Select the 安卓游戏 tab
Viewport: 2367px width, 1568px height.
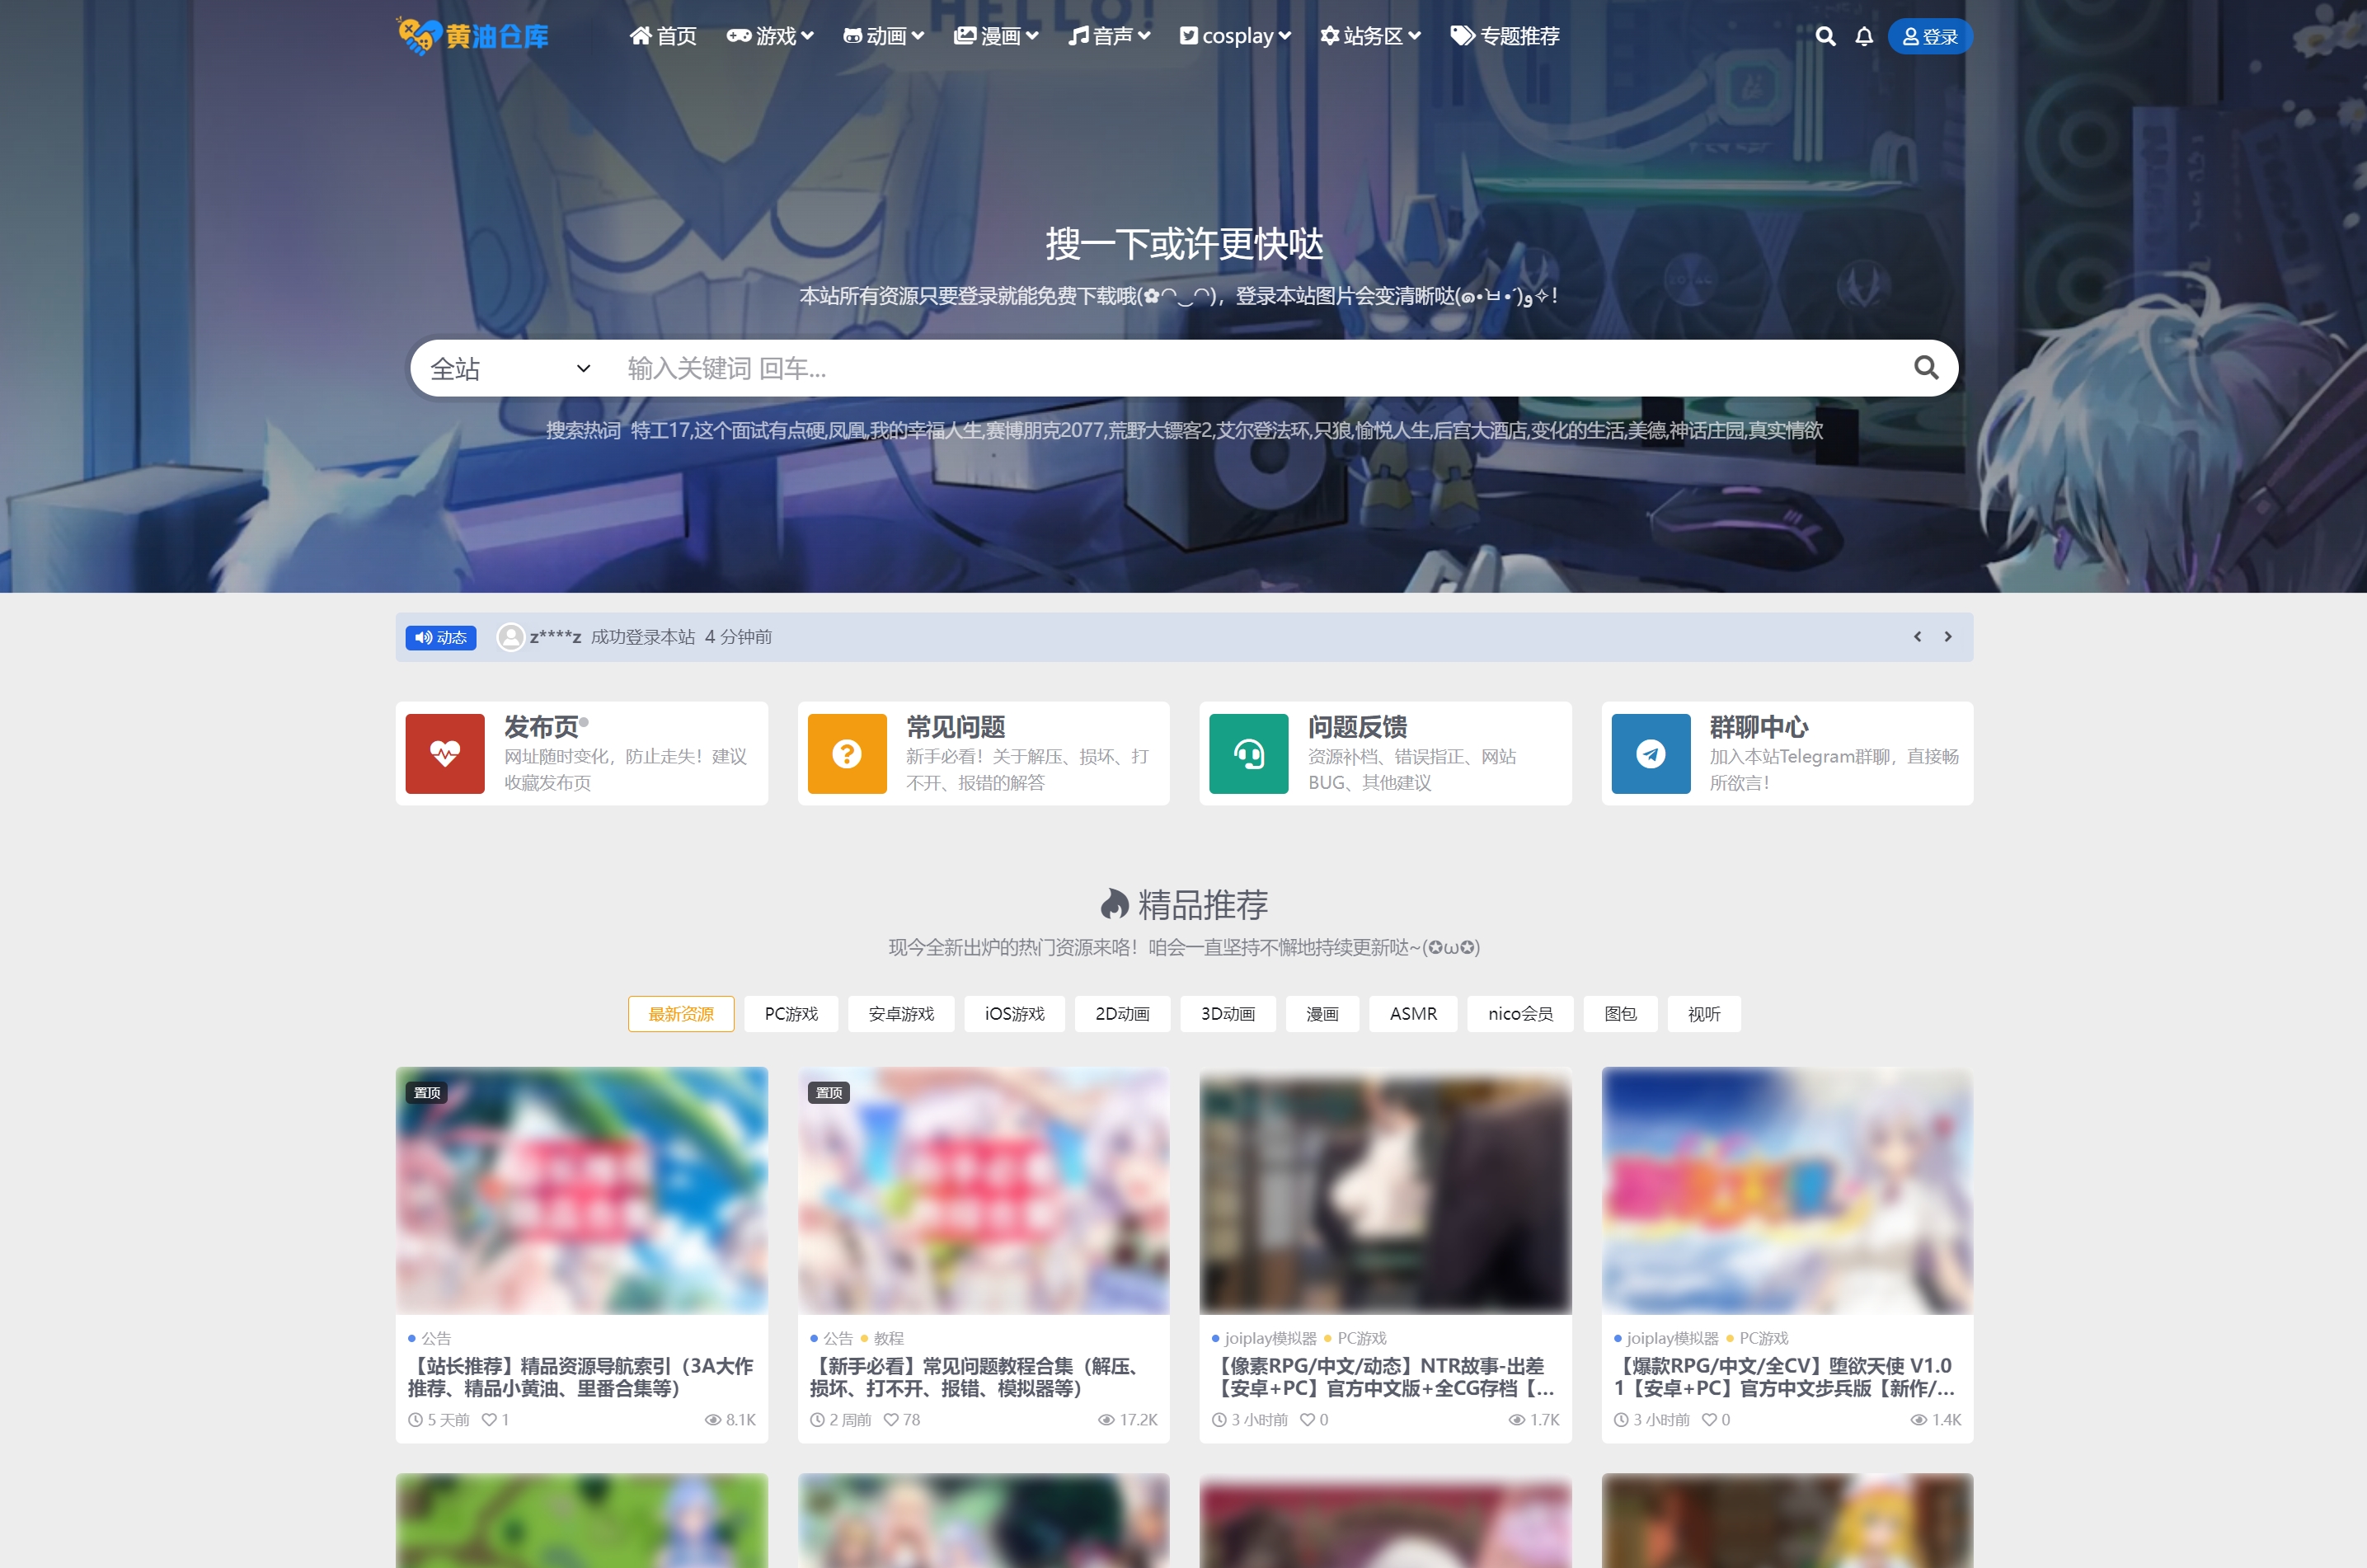pyautogui.click(x=901, y=1014)
